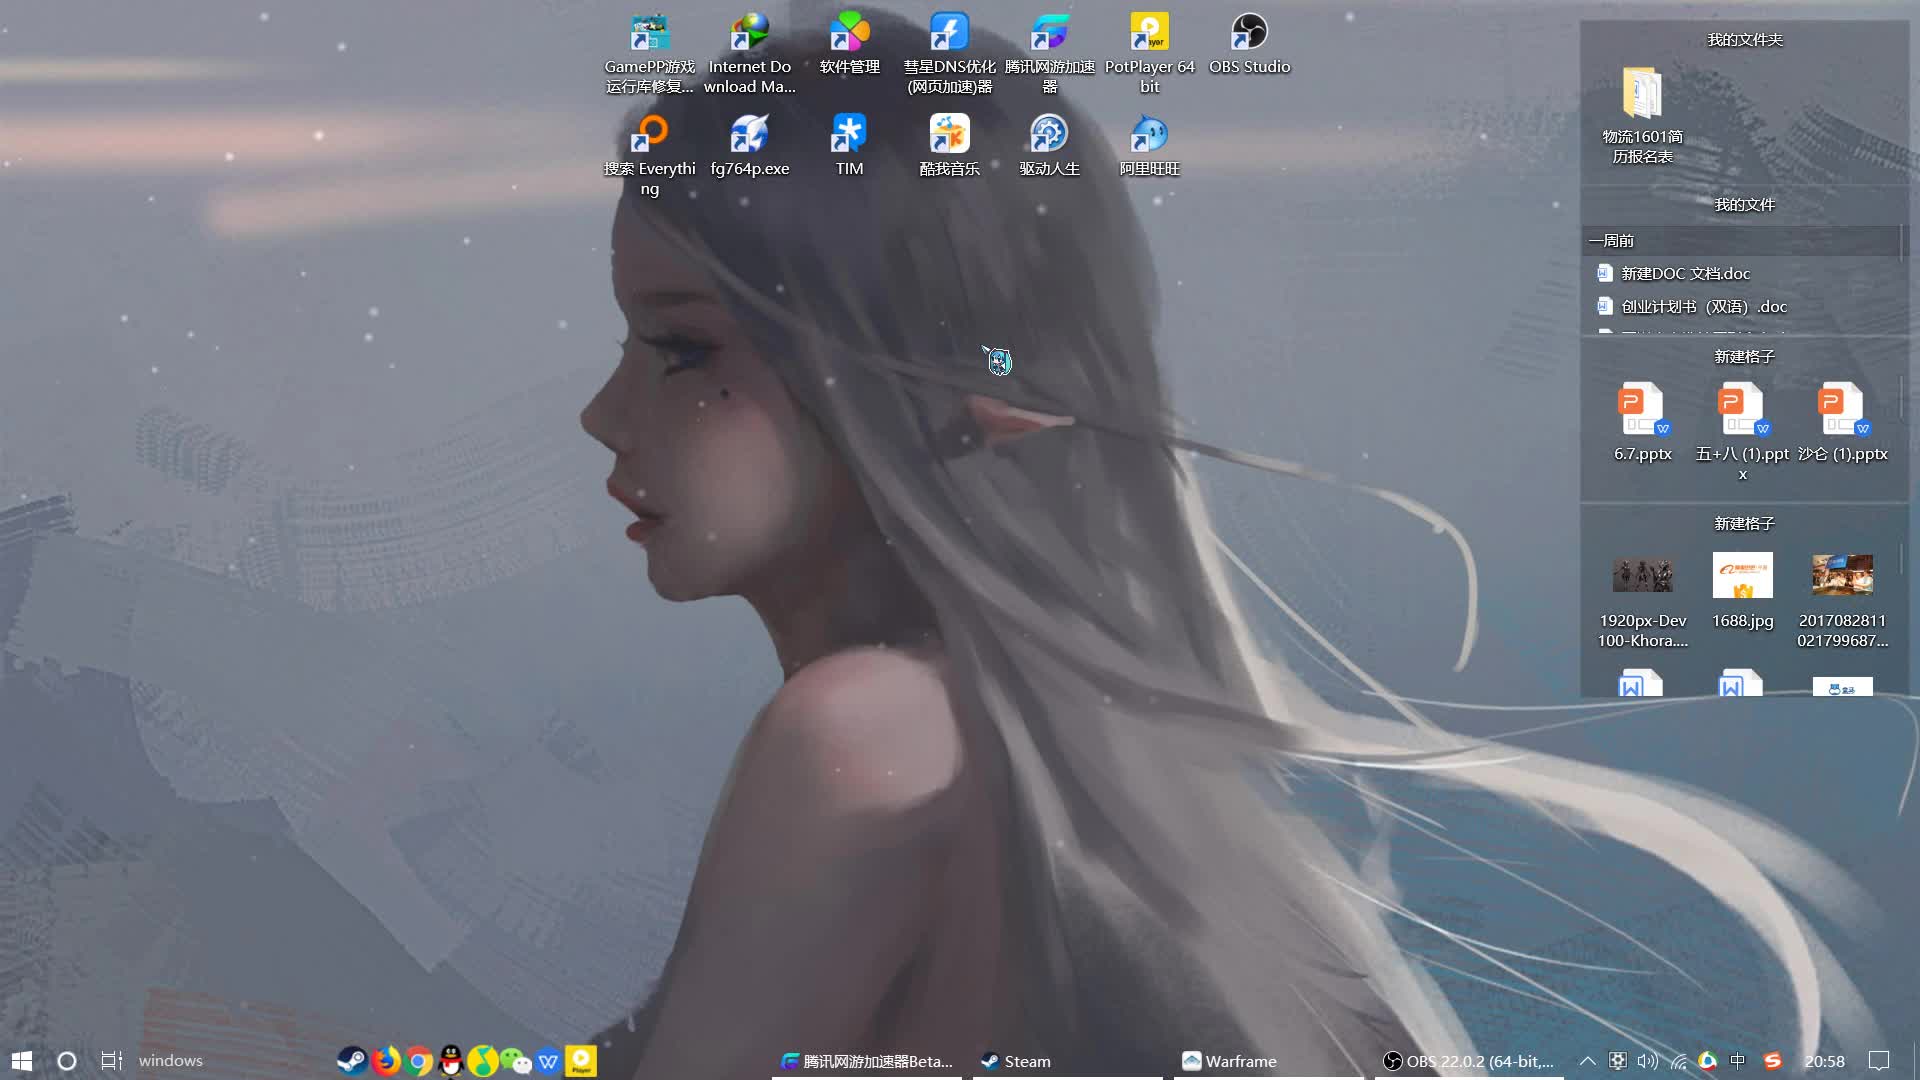Image resolution: width=1920 pixels, height=1080 pixels.
Task: Open 创业计划书 (双语) .doc file
Action: click(x=1692, y=306)
